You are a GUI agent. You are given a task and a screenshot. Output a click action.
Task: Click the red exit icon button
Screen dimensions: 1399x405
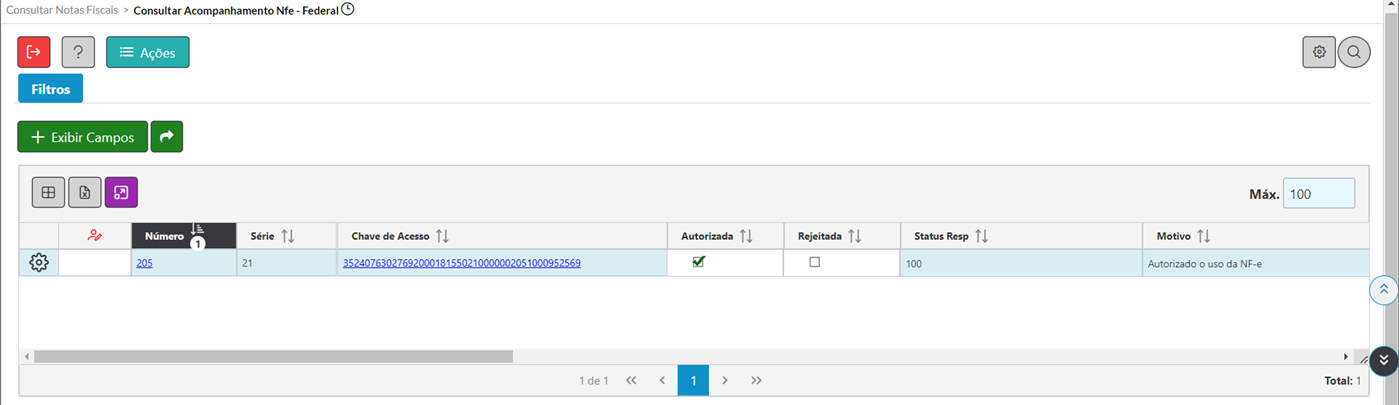tap(34, 52)
